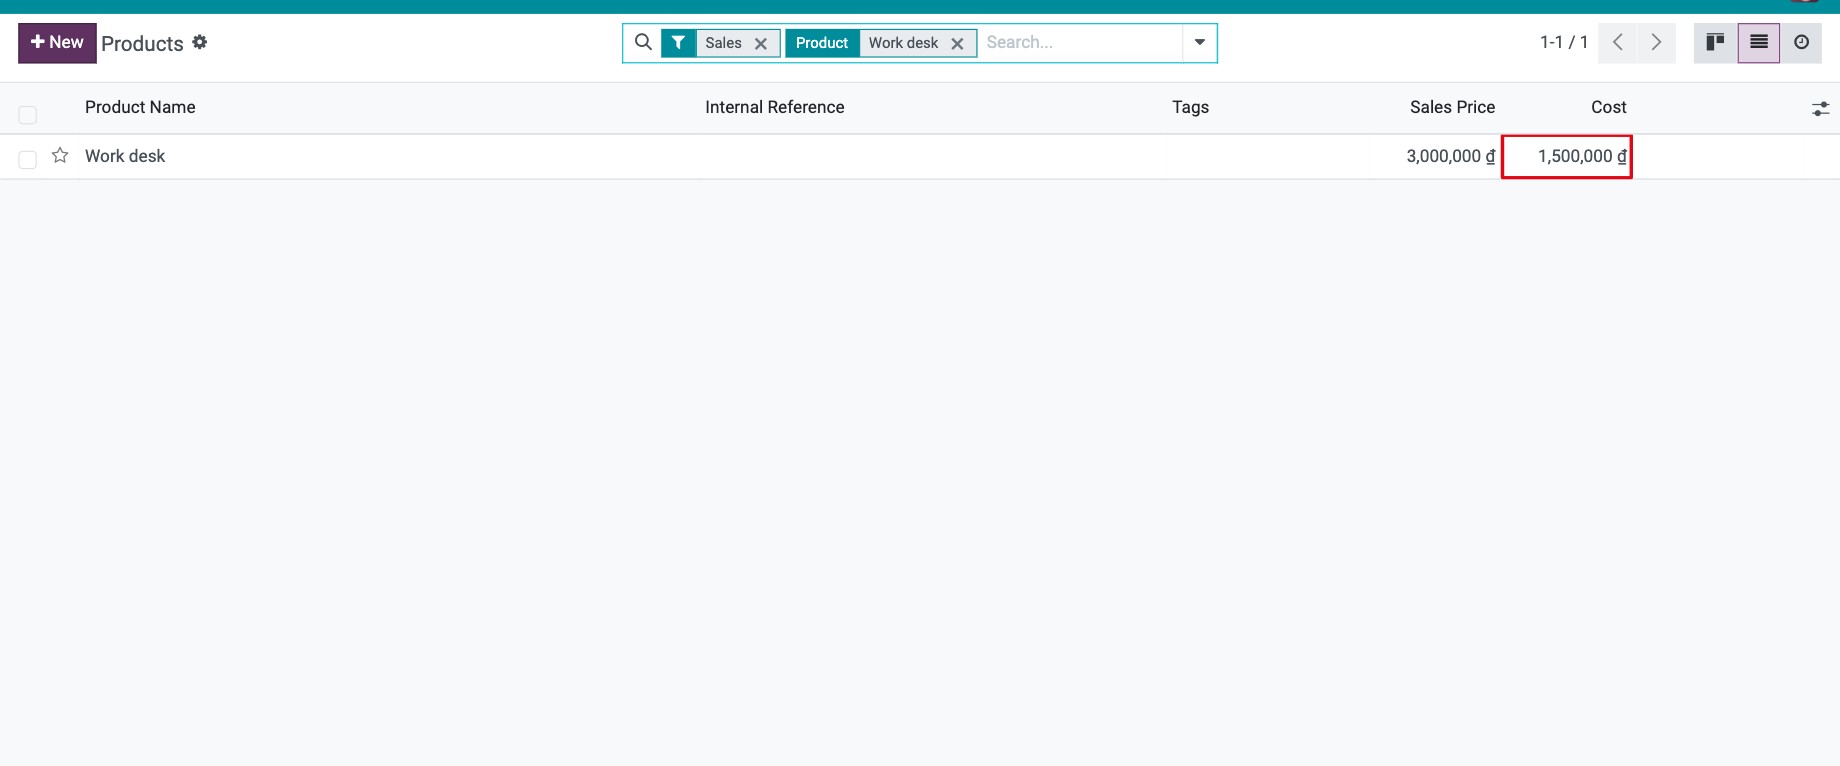Go to previous page of records
Screen dimensions: 1840x766
(1618, 42)
